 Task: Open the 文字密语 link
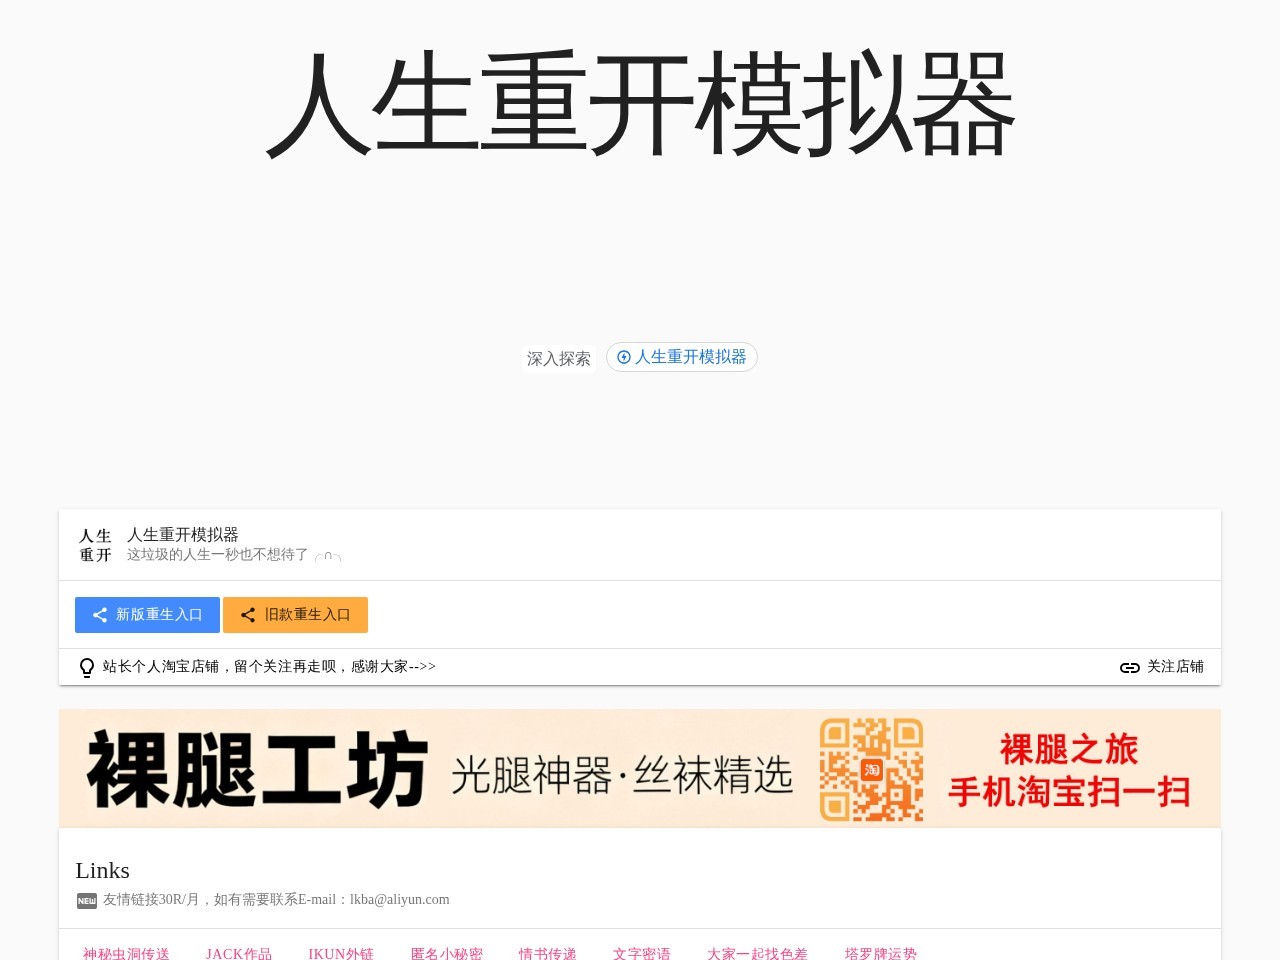[641, 954]
